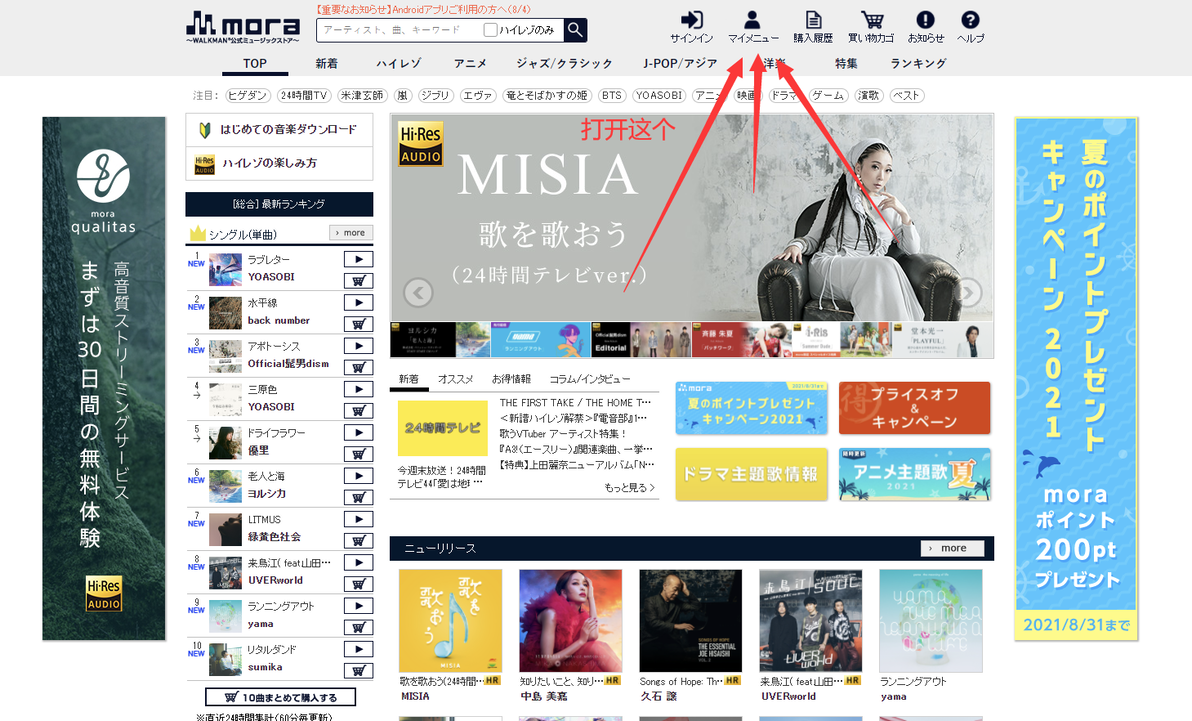Add ドライフラワー to cart
The height and width of the screenshot is (721, 1192).
point(358,454)
